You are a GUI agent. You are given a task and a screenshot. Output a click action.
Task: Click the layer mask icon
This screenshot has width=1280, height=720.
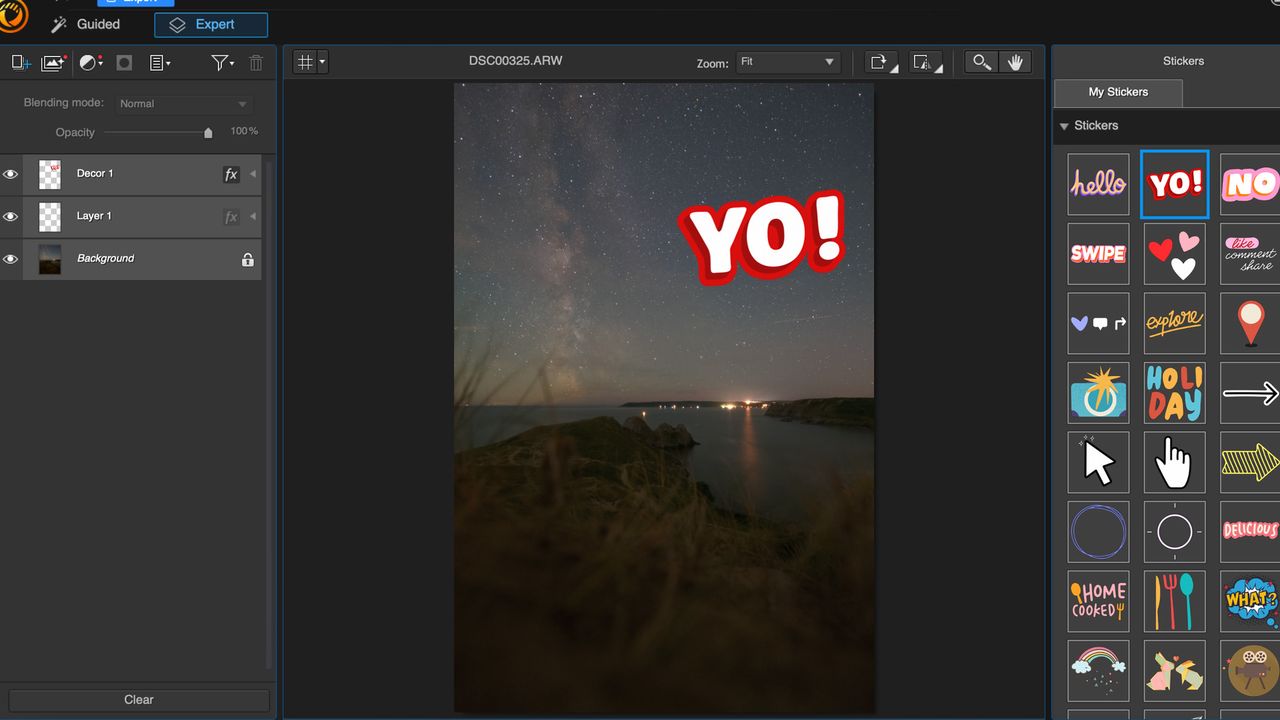coord(124,63)
